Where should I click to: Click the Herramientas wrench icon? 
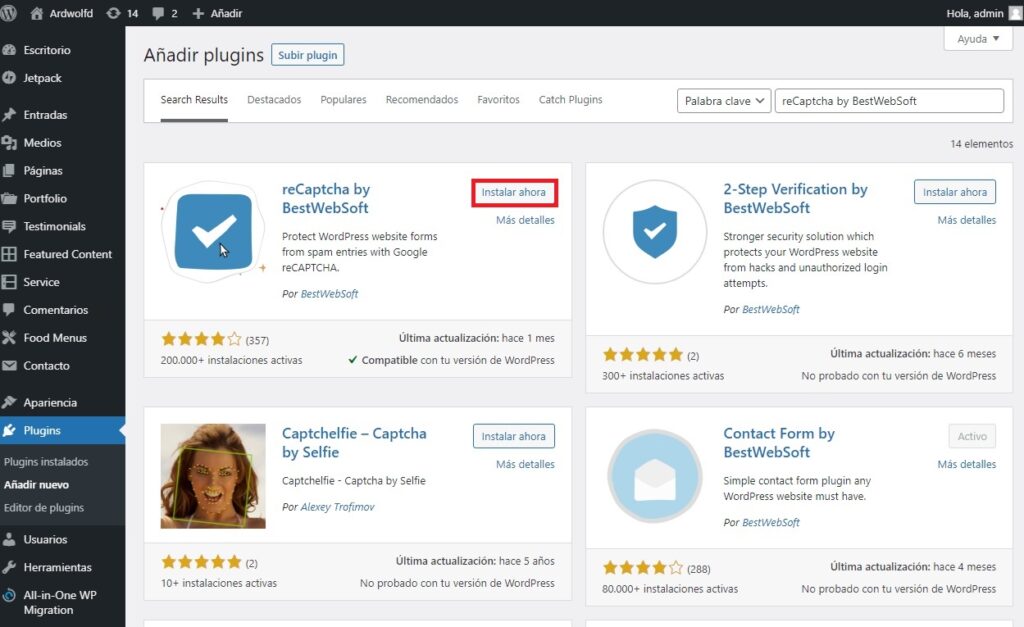pos(8,567)
